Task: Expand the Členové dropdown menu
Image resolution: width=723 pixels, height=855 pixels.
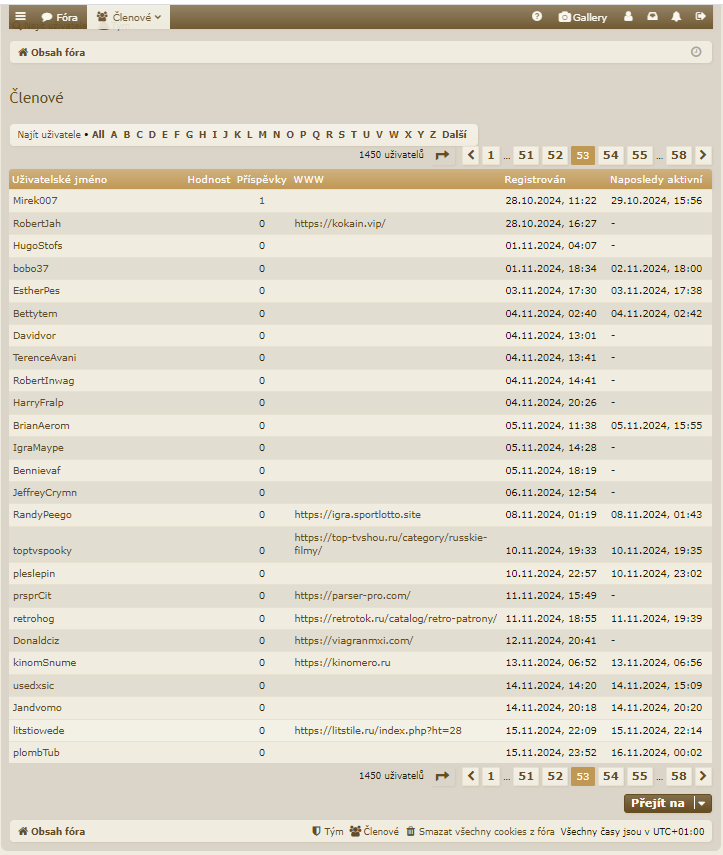Action: point(129,17)
